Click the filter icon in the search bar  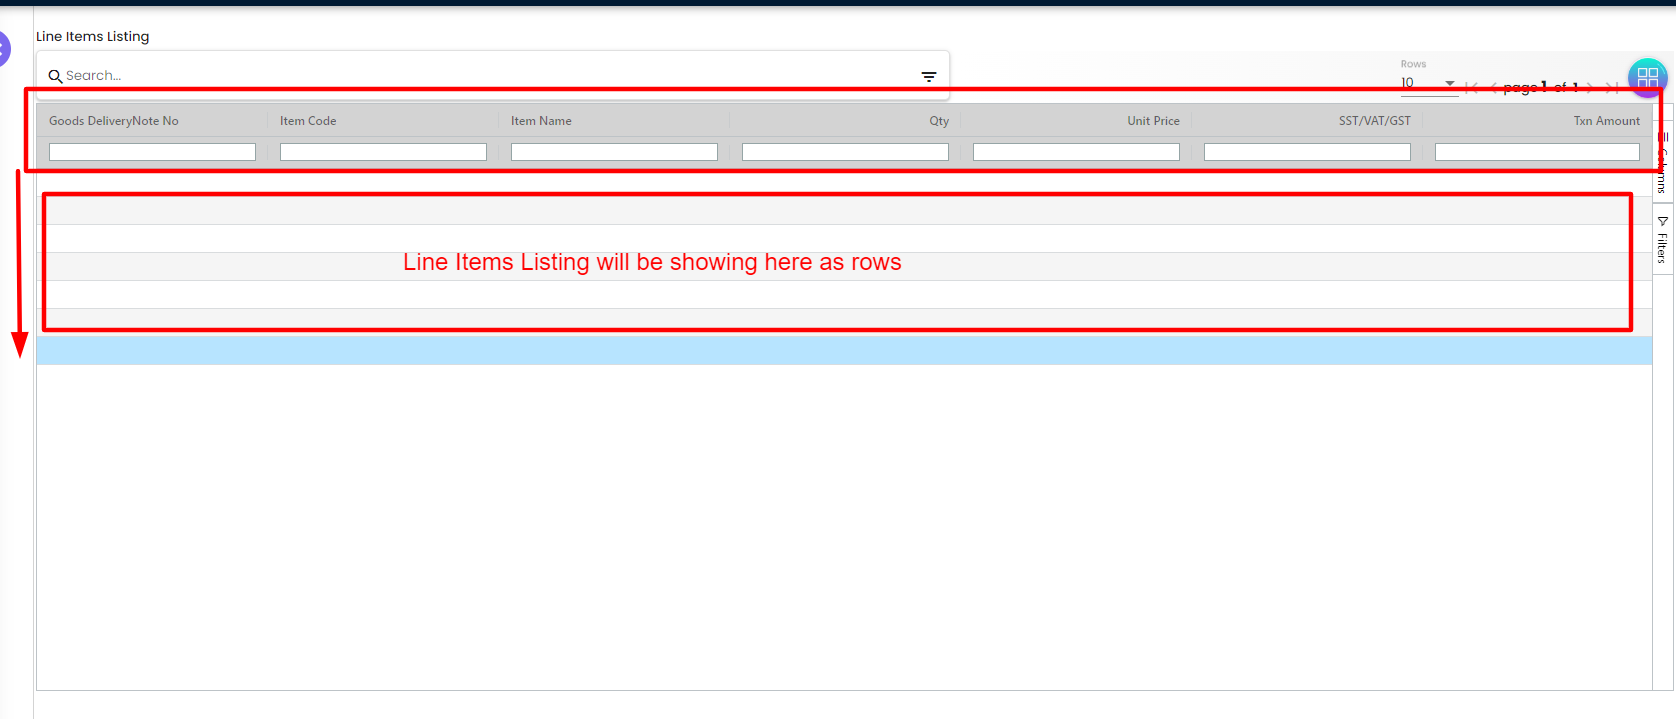(x=928, y=77)
